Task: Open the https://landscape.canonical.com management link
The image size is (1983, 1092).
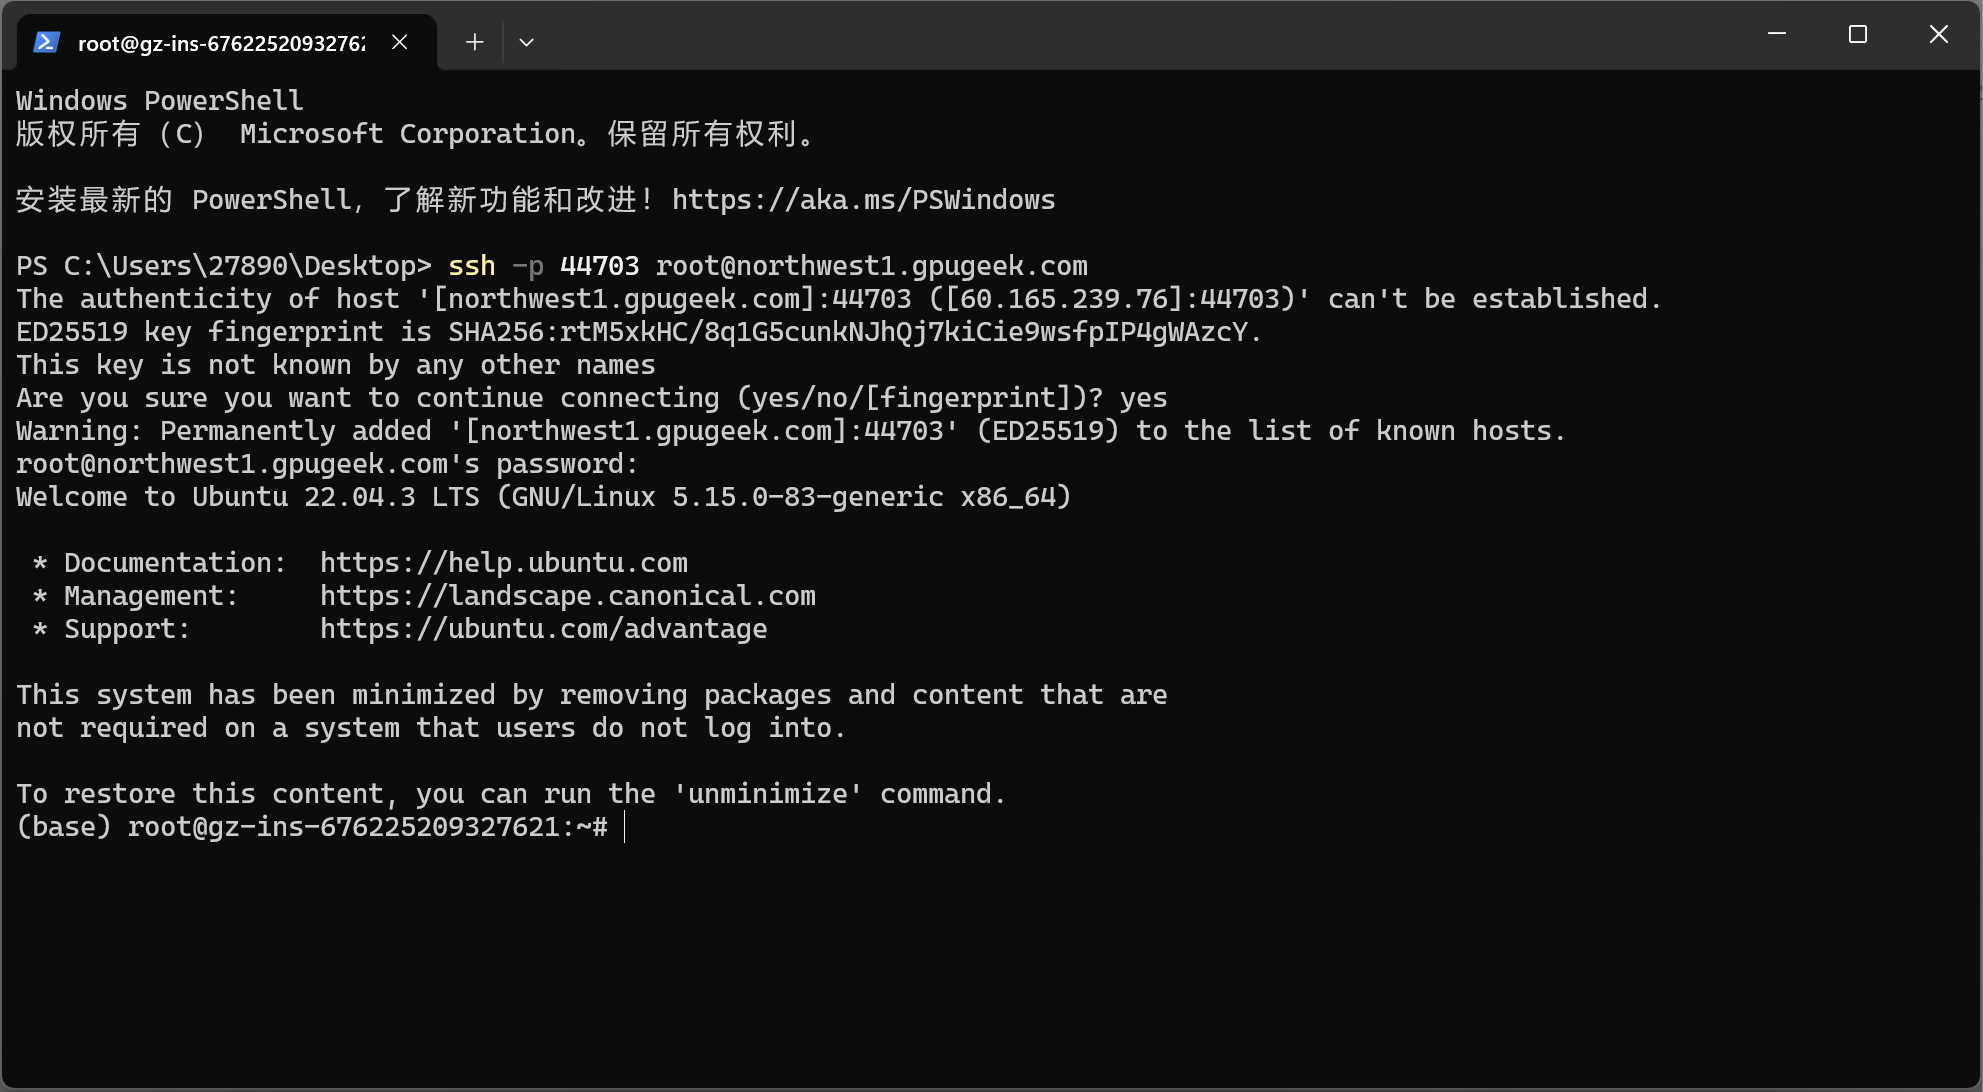Action: [x=568, y=596]
